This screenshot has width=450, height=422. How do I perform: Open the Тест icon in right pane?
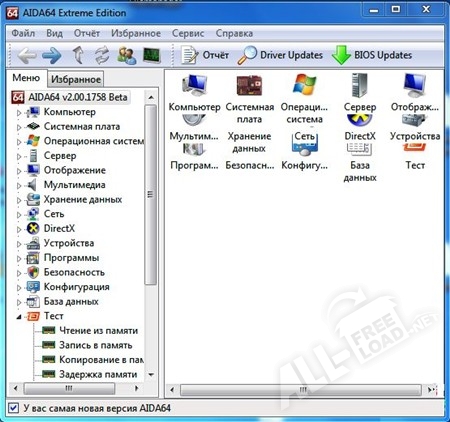tap(415, 158)
